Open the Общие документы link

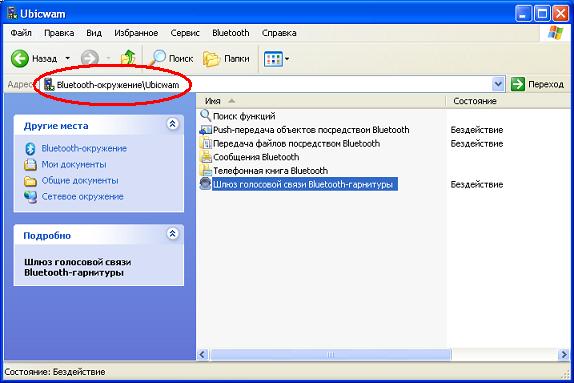pos(80,181)
